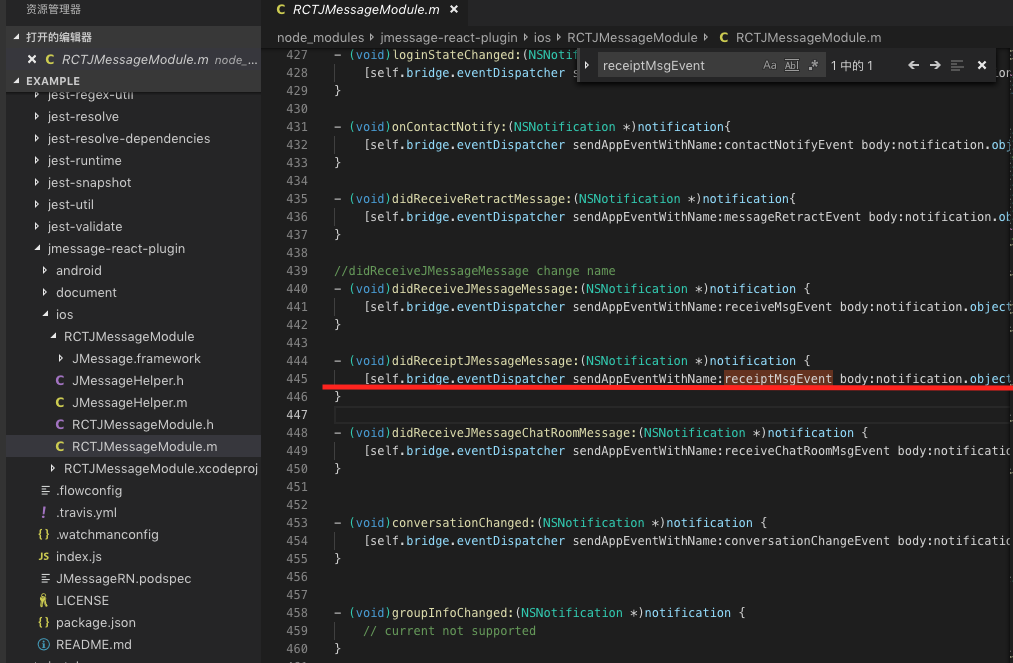This screenshot has width=1013, height=663.
Task: Expand the jest-snapshot folder
Action: coord(37,182)
